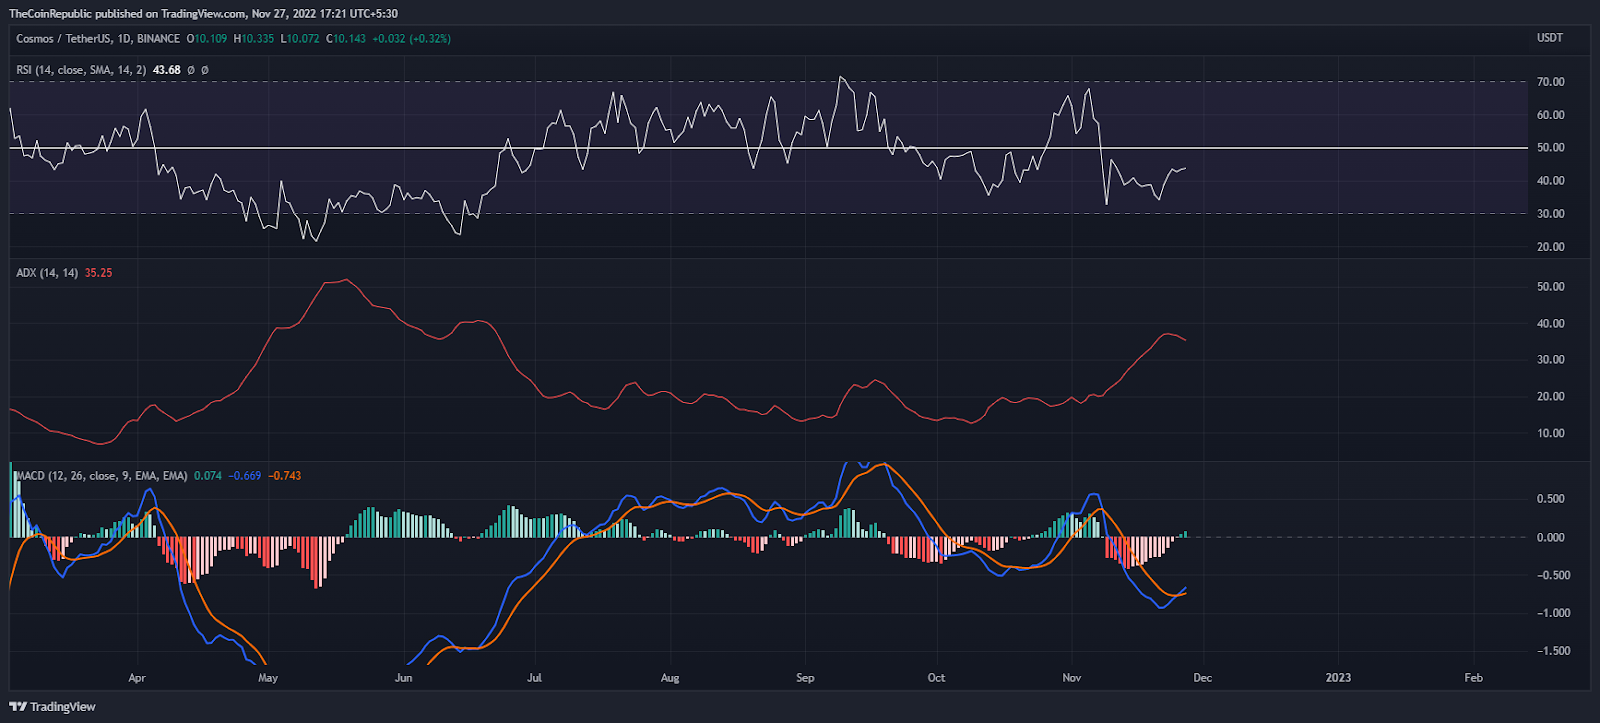Image resolution: width=1600 pixels, height=723 pixels.
Task: Click the 50.00 level on RSI axis
Action: (x=1550, y=148)
